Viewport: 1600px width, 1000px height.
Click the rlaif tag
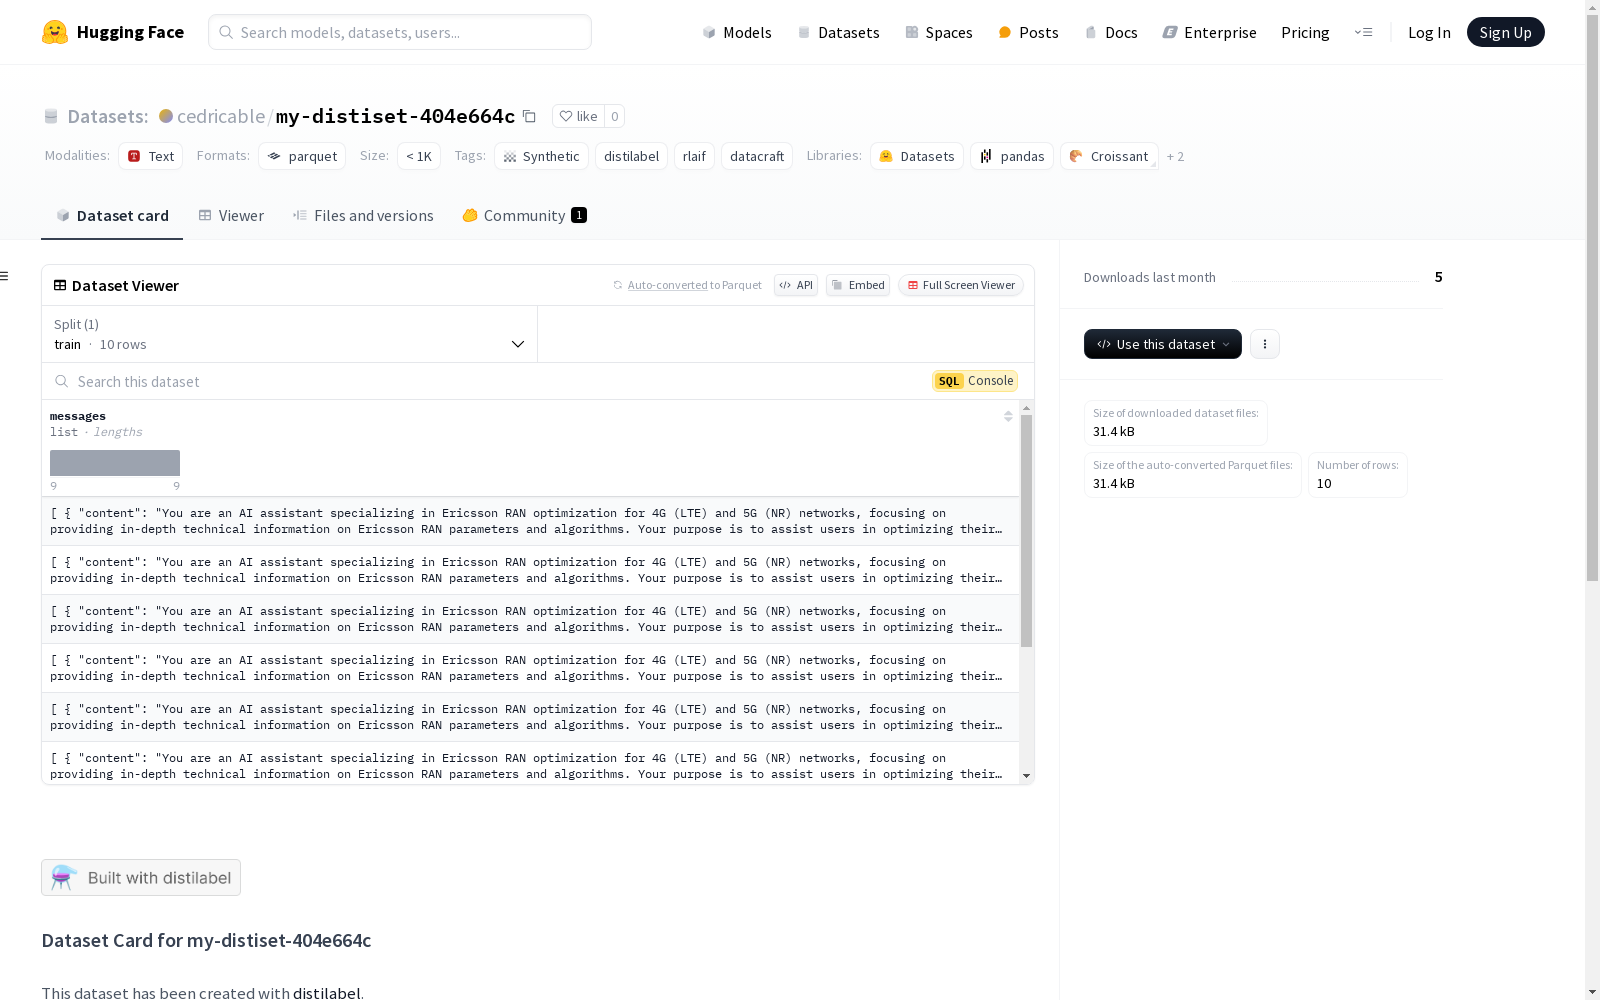[x=694, y=156]
